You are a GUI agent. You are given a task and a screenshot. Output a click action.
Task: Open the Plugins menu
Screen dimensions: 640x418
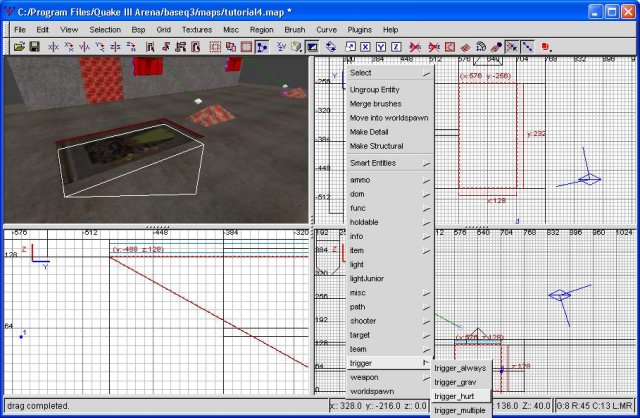(360, 30)
